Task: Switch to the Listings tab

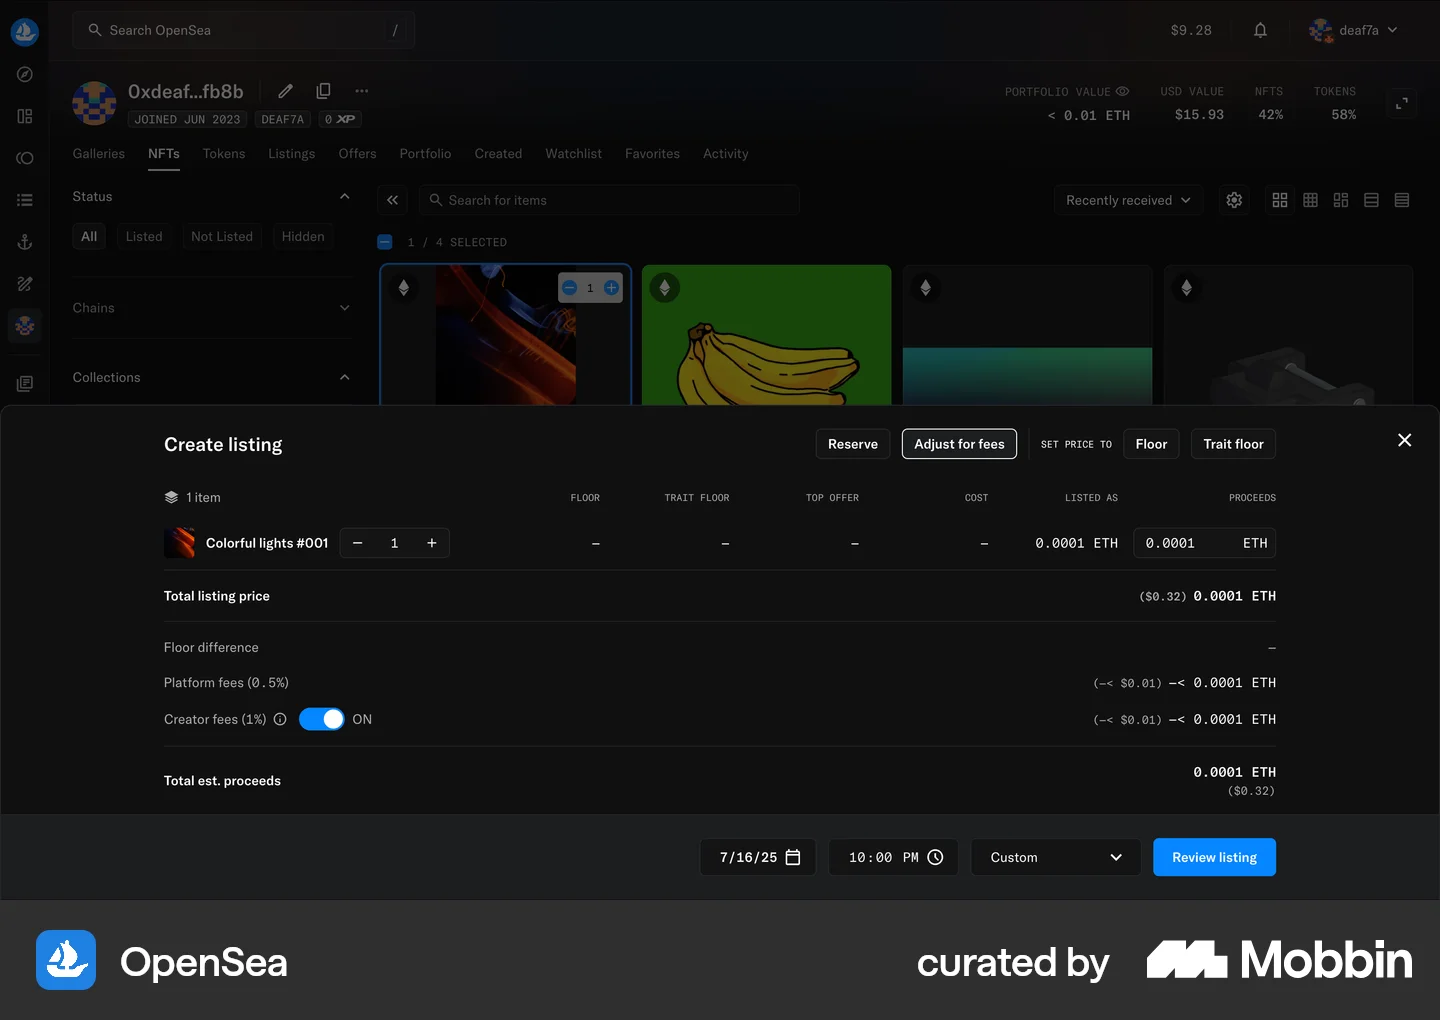Action: [x=292, y=154]
